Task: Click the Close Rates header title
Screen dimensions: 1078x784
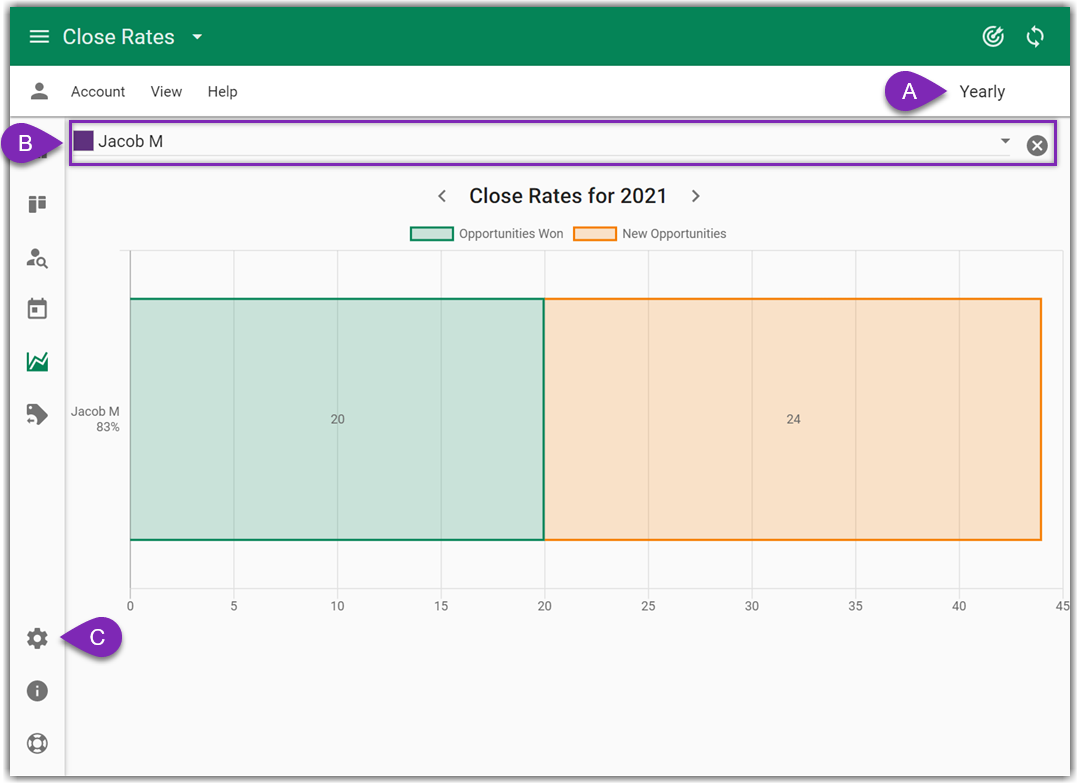Action: [x=118, y=36]
